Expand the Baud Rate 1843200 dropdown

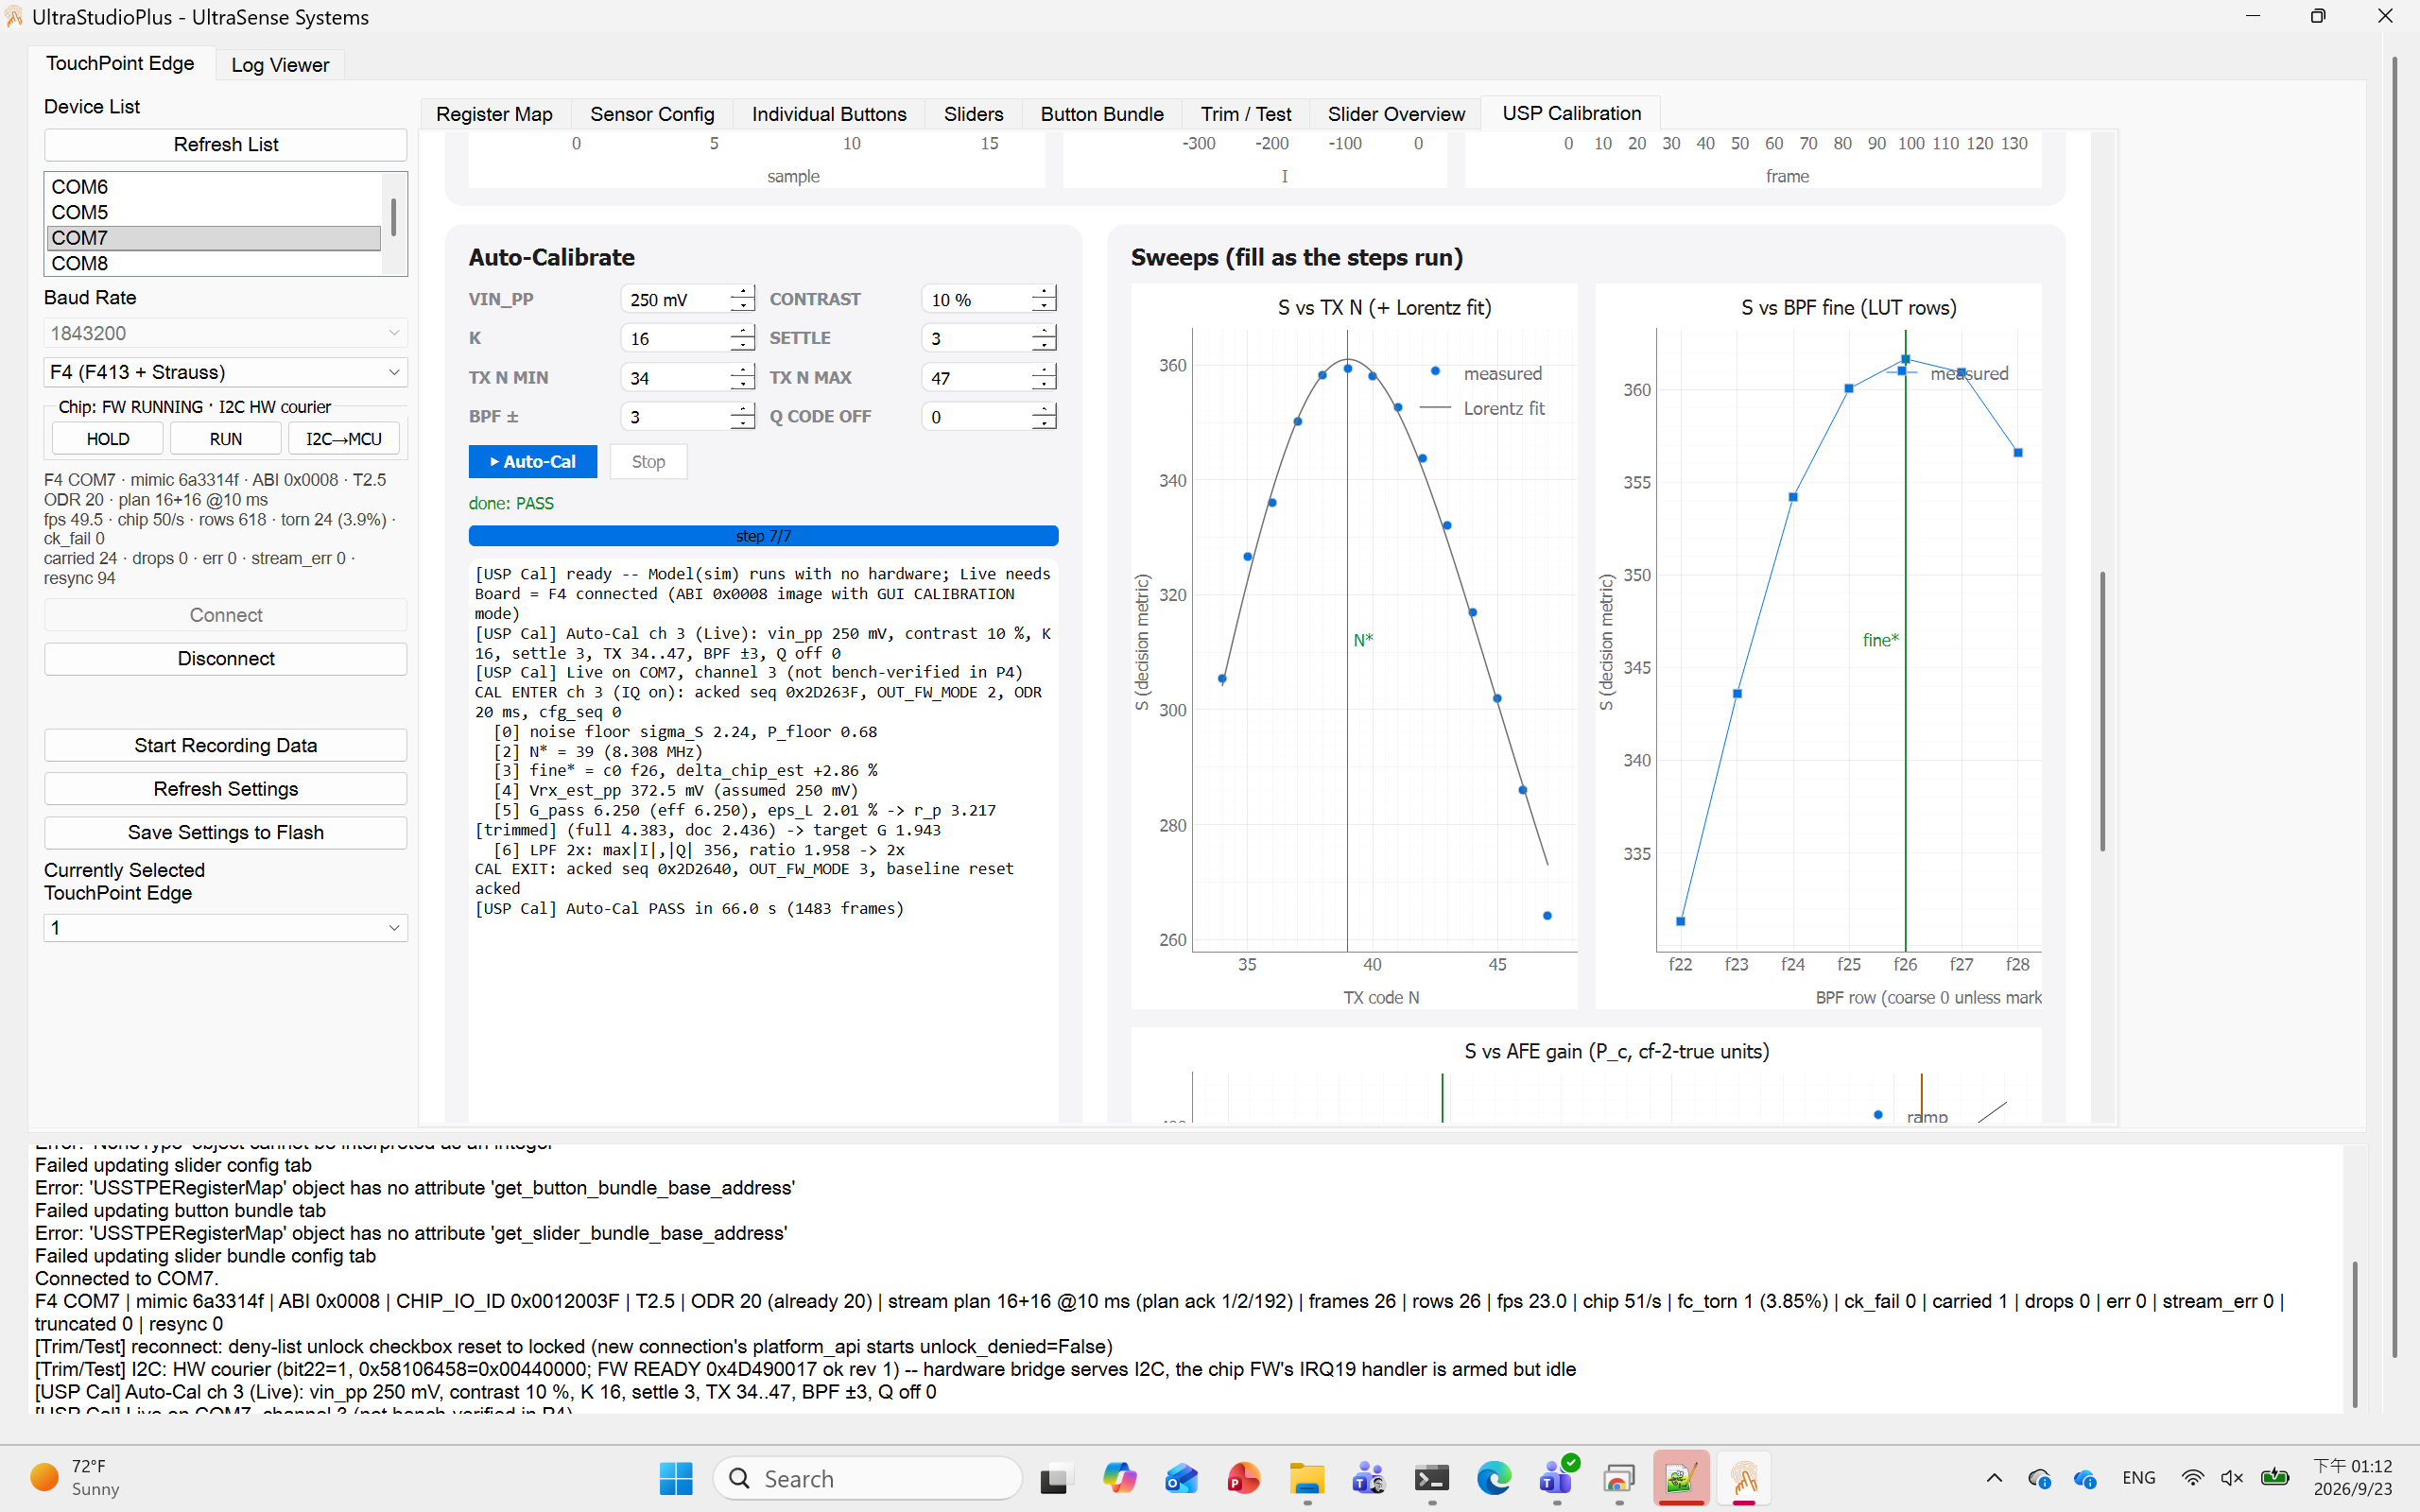point(226,333)
